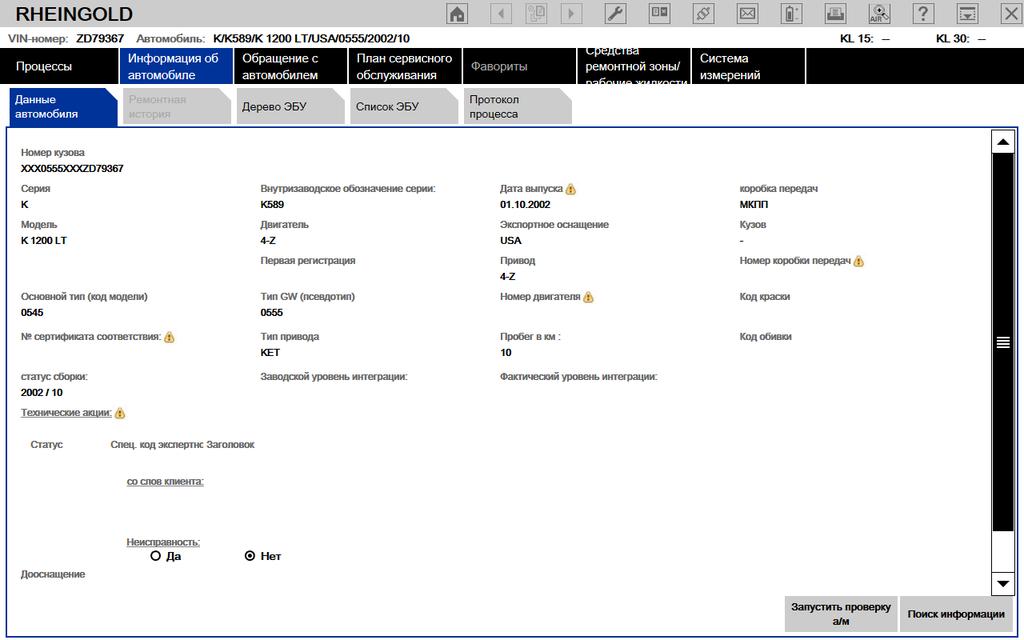Click the scrollbar grip handle

click(x=1002, y=343)
